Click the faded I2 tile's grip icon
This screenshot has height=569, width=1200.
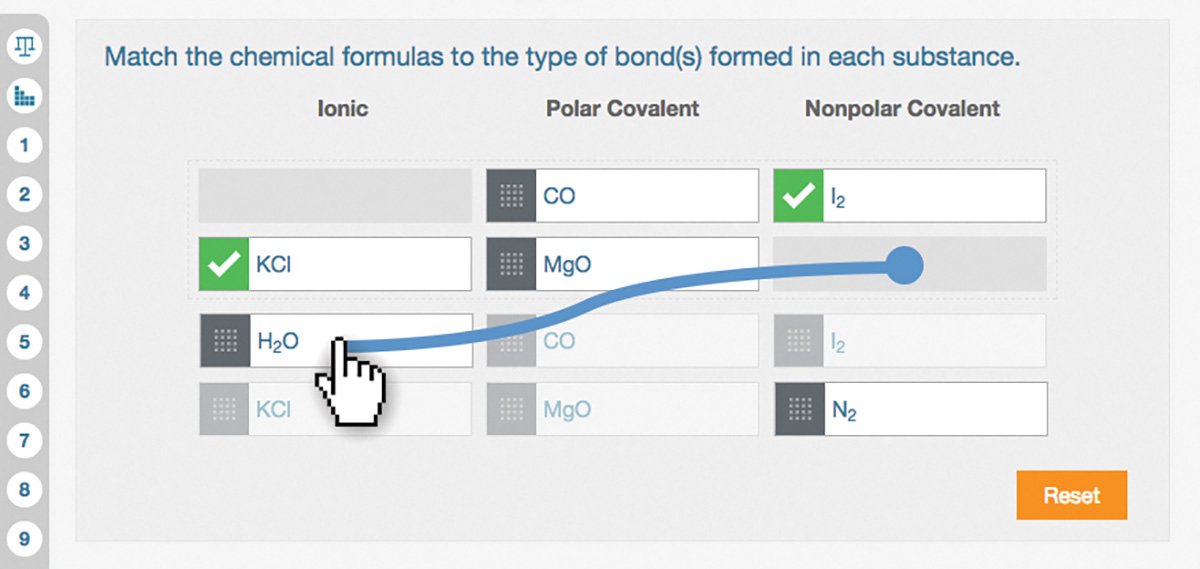[799, 341]
